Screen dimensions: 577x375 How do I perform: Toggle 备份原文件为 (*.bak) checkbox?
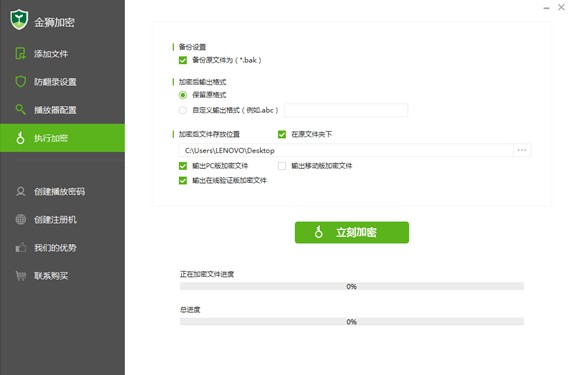pyautogui.click(x=183, y=60)
